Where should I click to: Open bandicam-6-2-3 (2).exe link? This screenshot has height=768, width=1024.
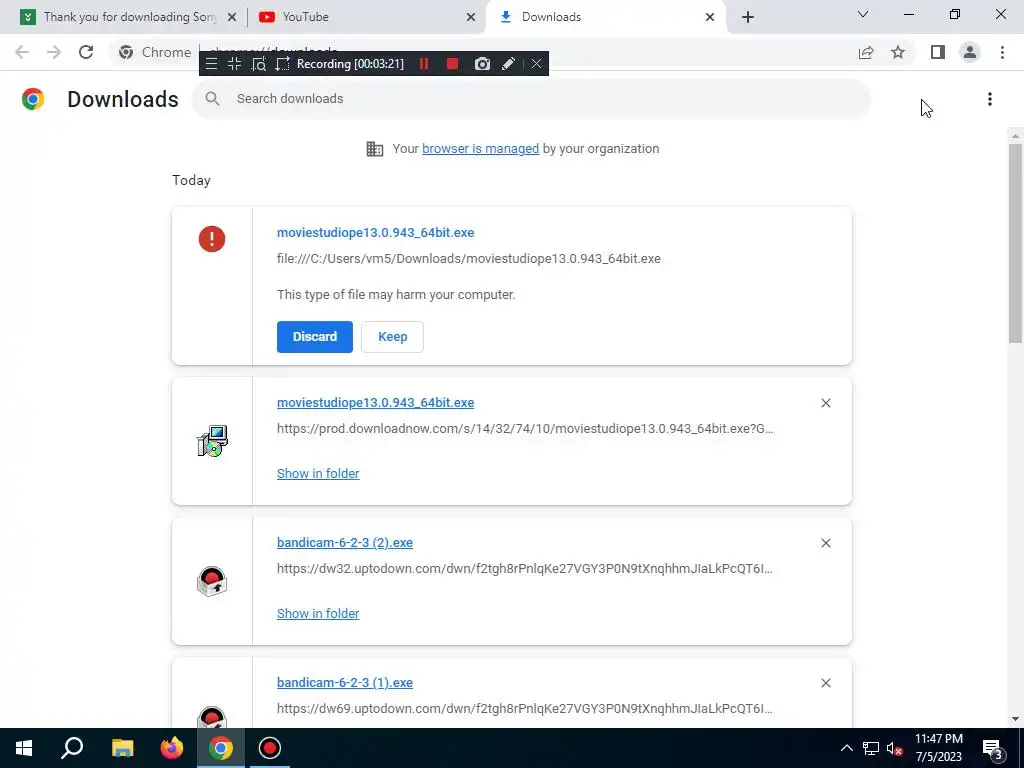tap(345, 543)
